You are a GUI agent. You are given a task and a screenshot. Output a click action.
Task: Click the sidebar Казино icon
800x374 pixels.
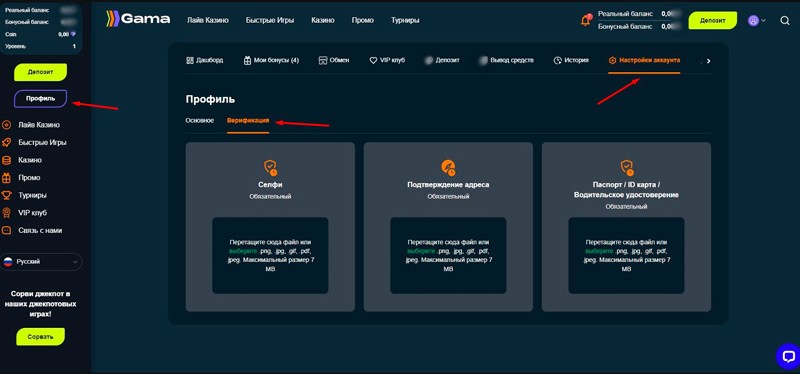[7, 160]
